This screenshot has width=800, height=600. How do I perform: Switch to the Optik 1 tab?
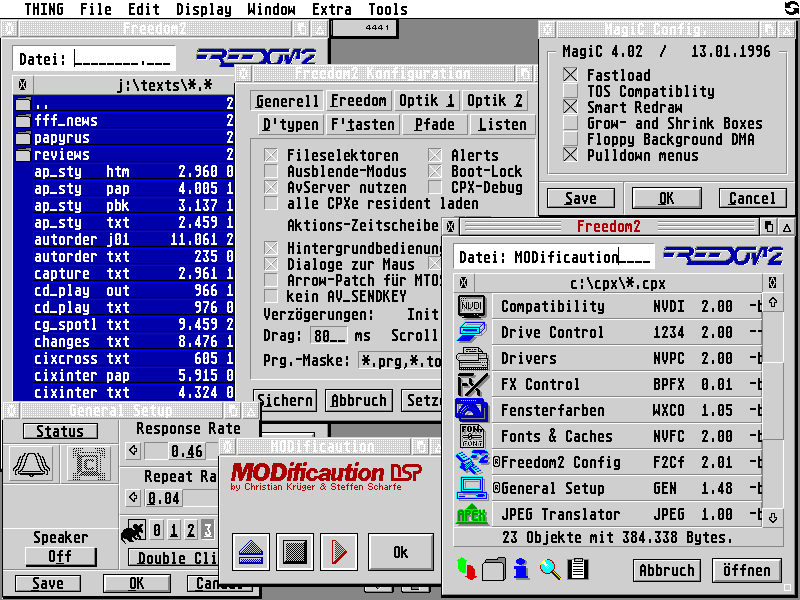pyautogui.click(x=427, y=101)
